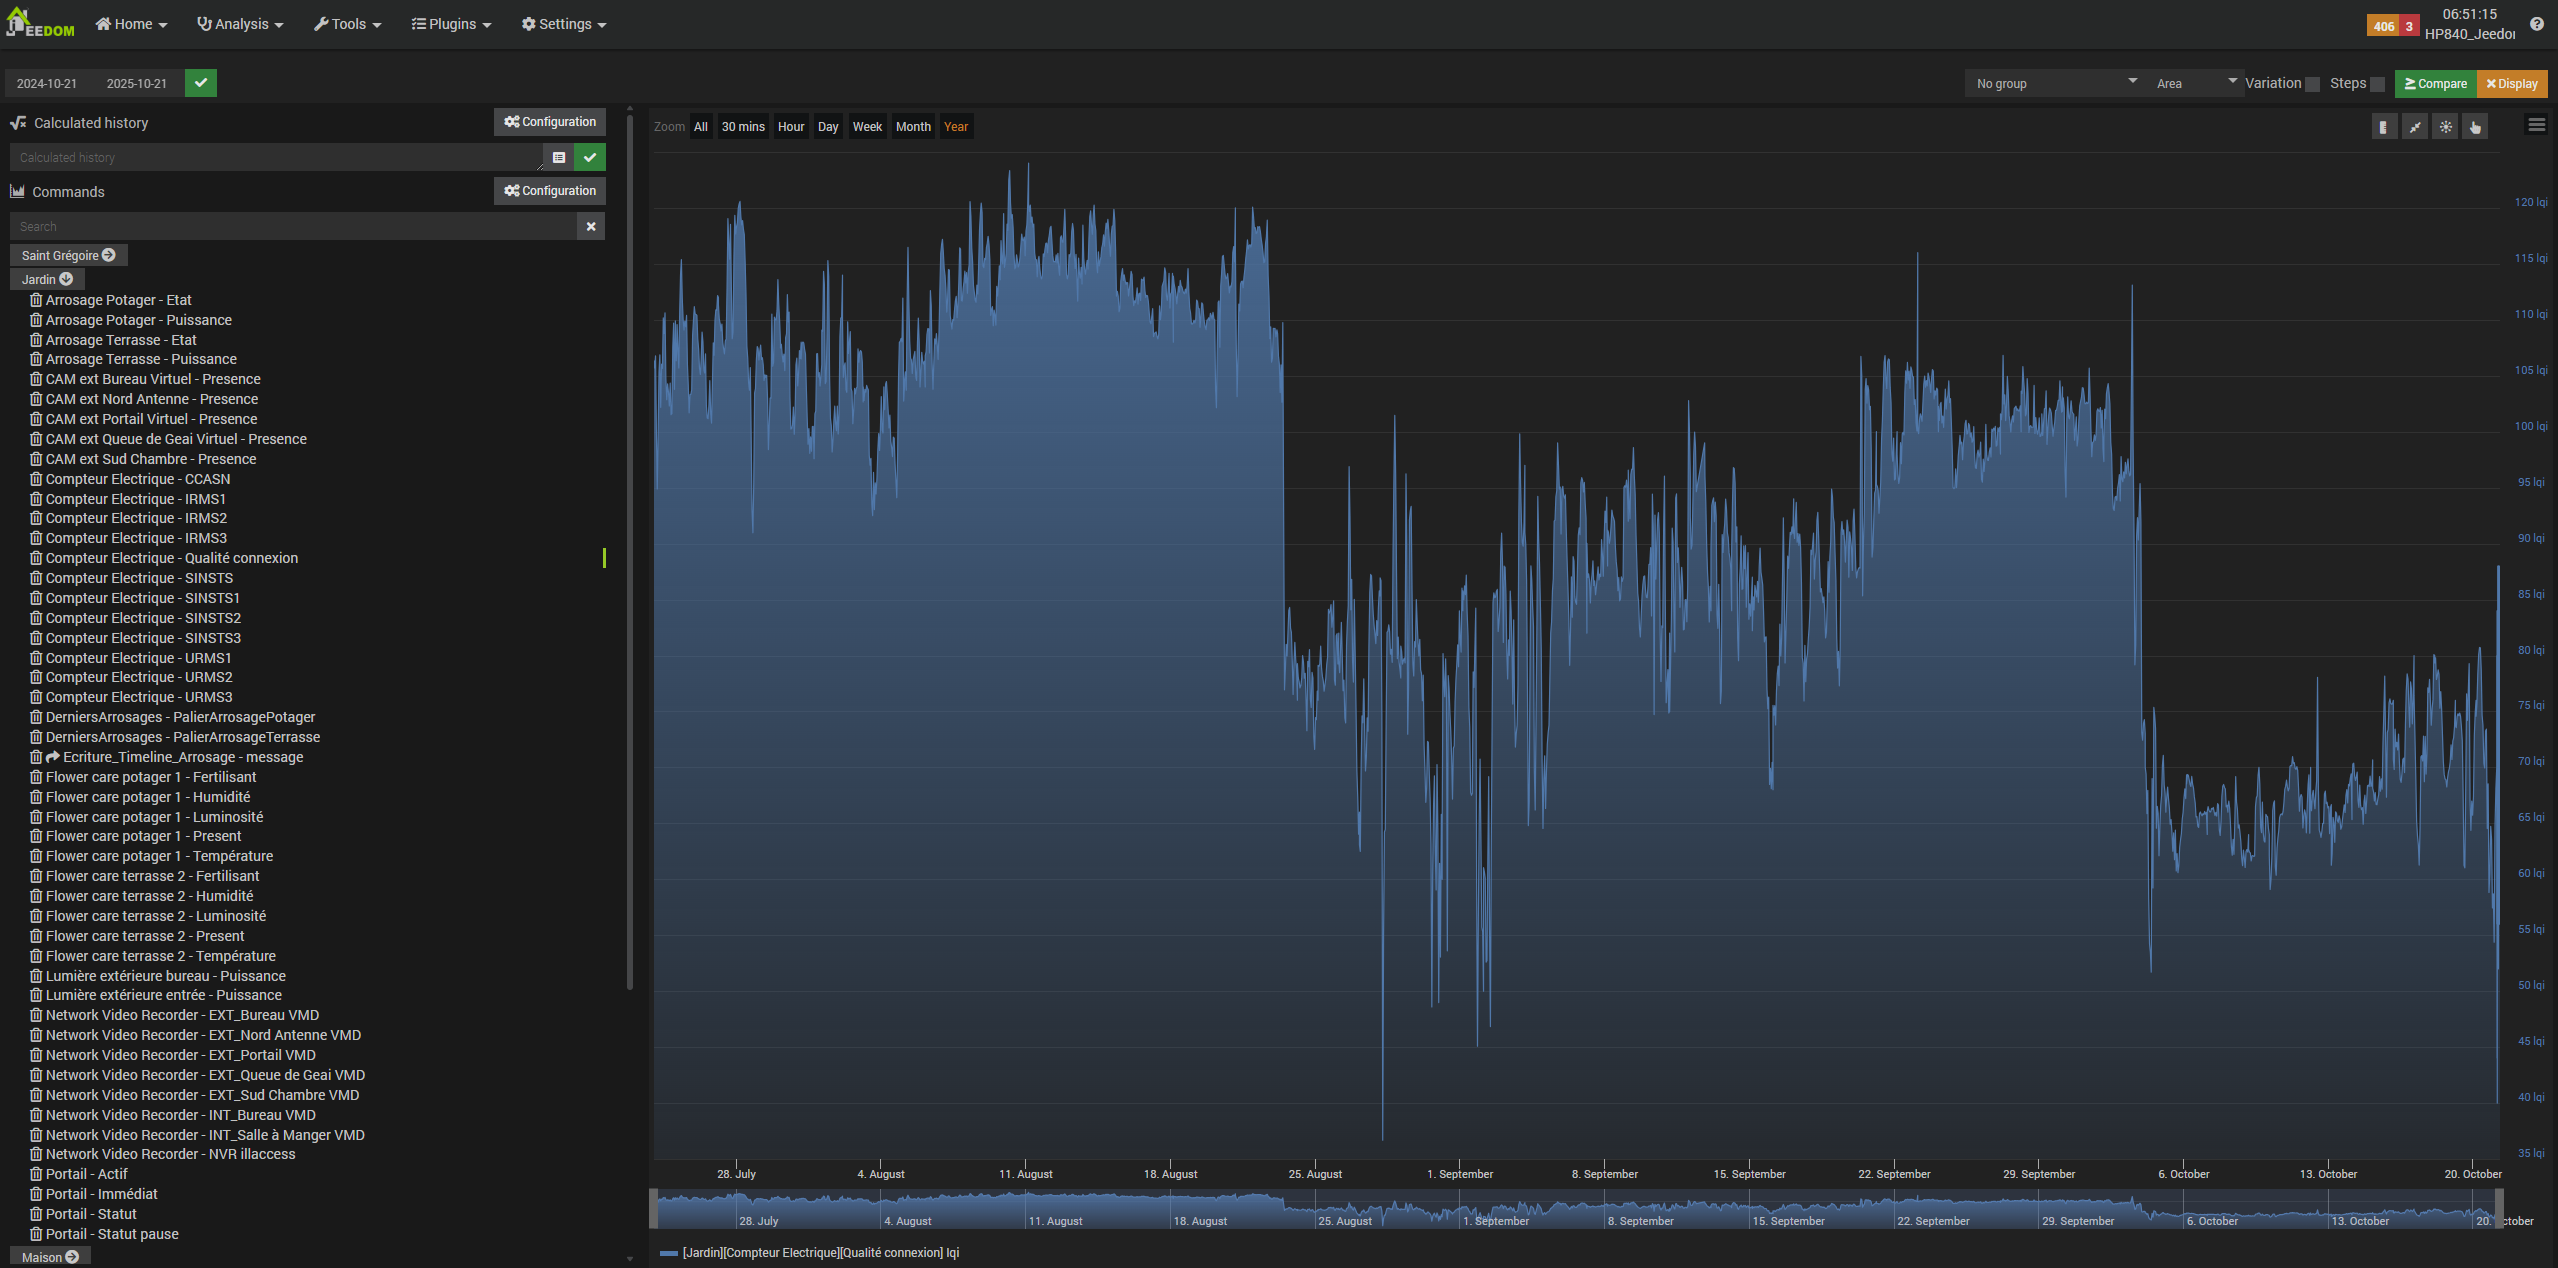The image size is (2558, 1268).
Task: Click the hand pointer chart icon
Action: tap(2475, 127)
